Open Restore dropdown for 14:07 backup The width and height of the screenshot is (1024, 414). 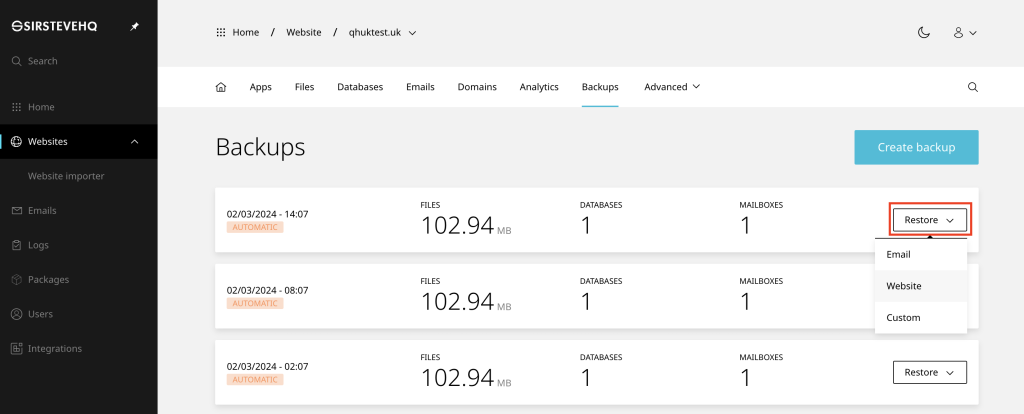tap(930, 220)
